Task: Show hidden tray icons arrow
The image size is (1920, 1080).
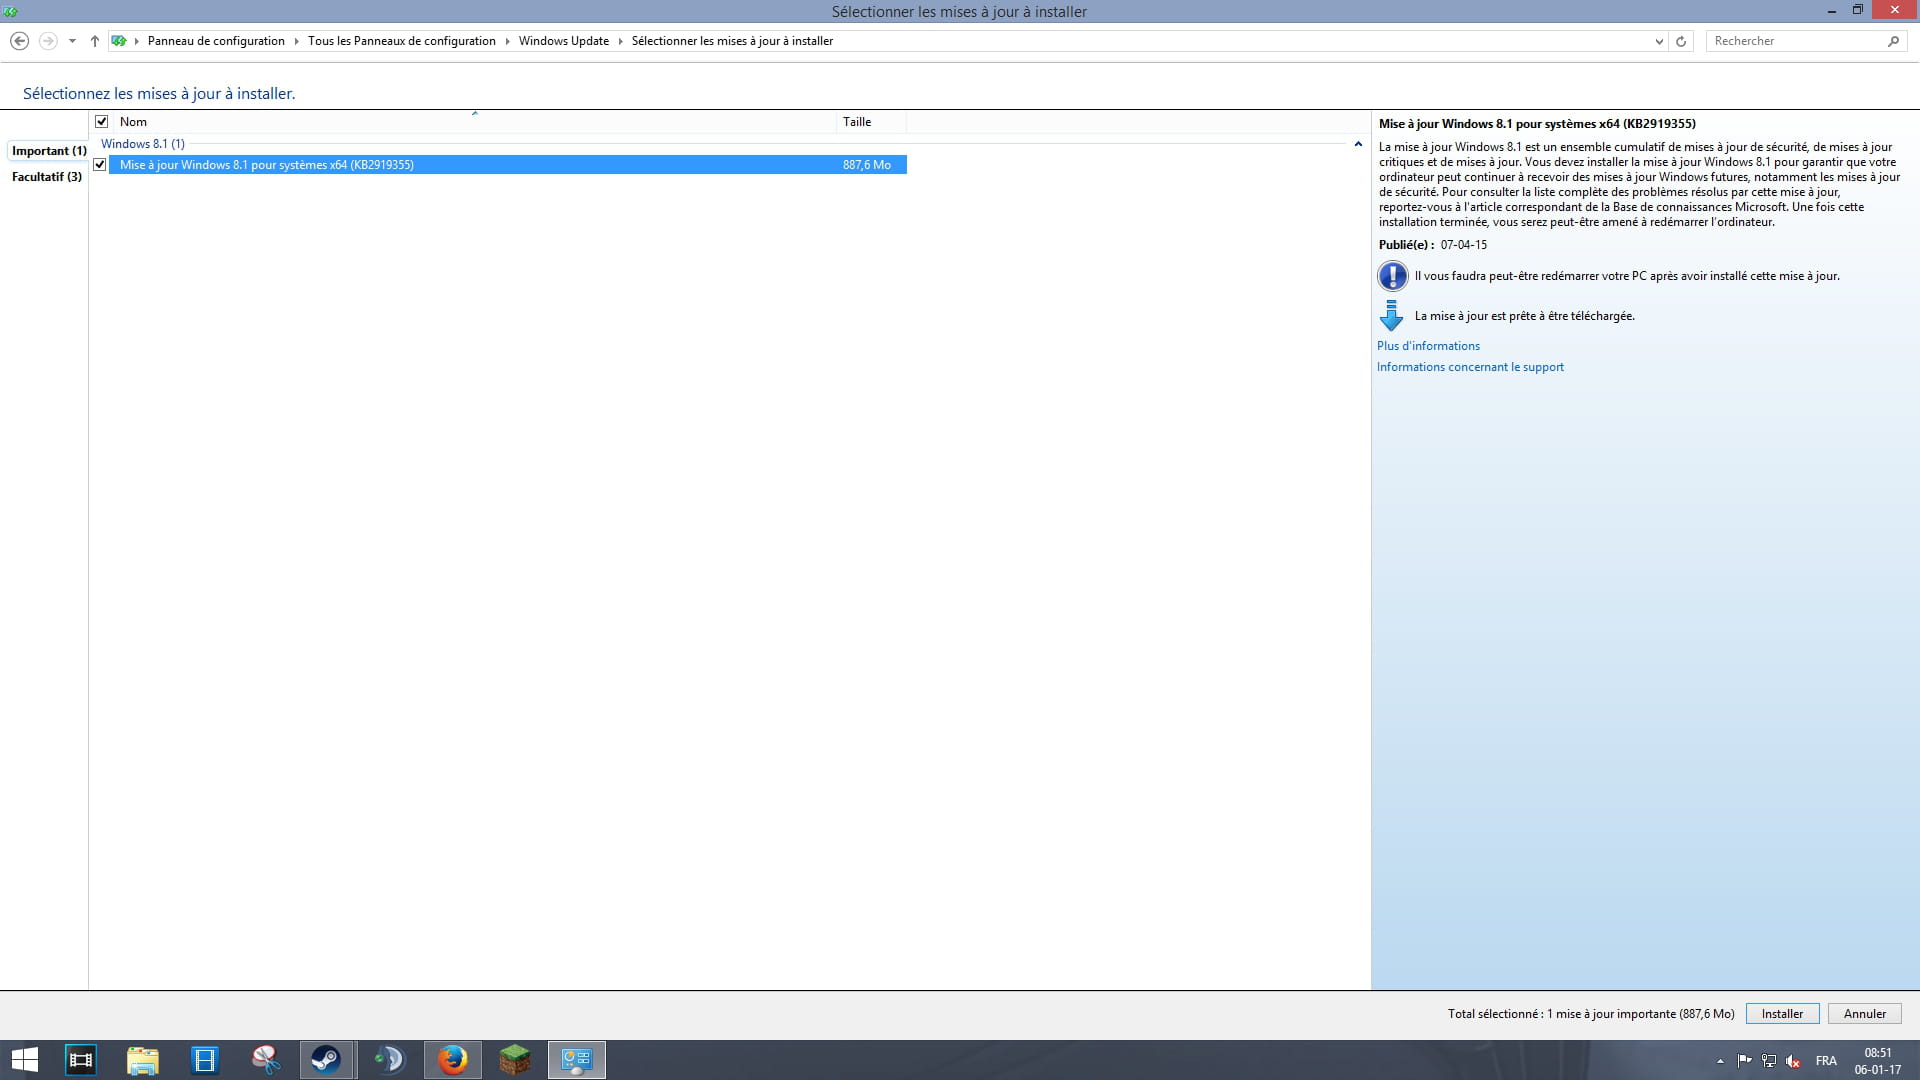Action: point(1720,1061)
